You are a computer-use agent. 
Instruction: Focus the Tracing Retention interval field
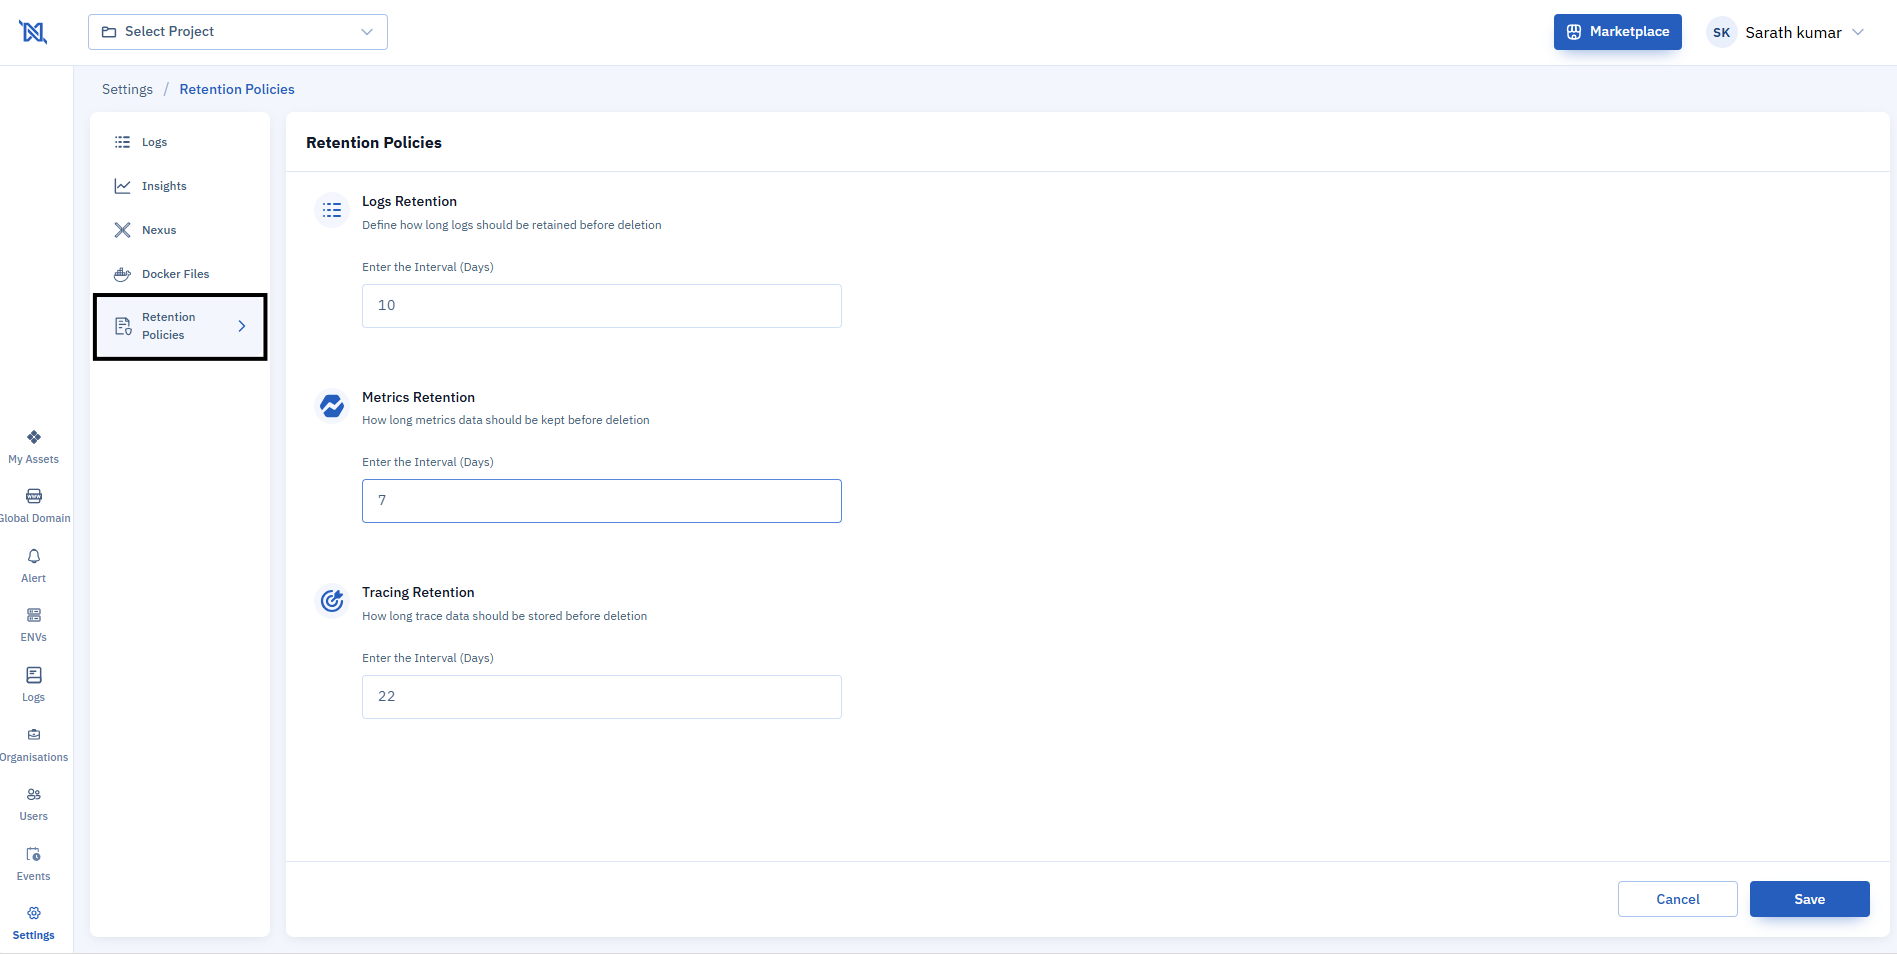coord(602,697)
